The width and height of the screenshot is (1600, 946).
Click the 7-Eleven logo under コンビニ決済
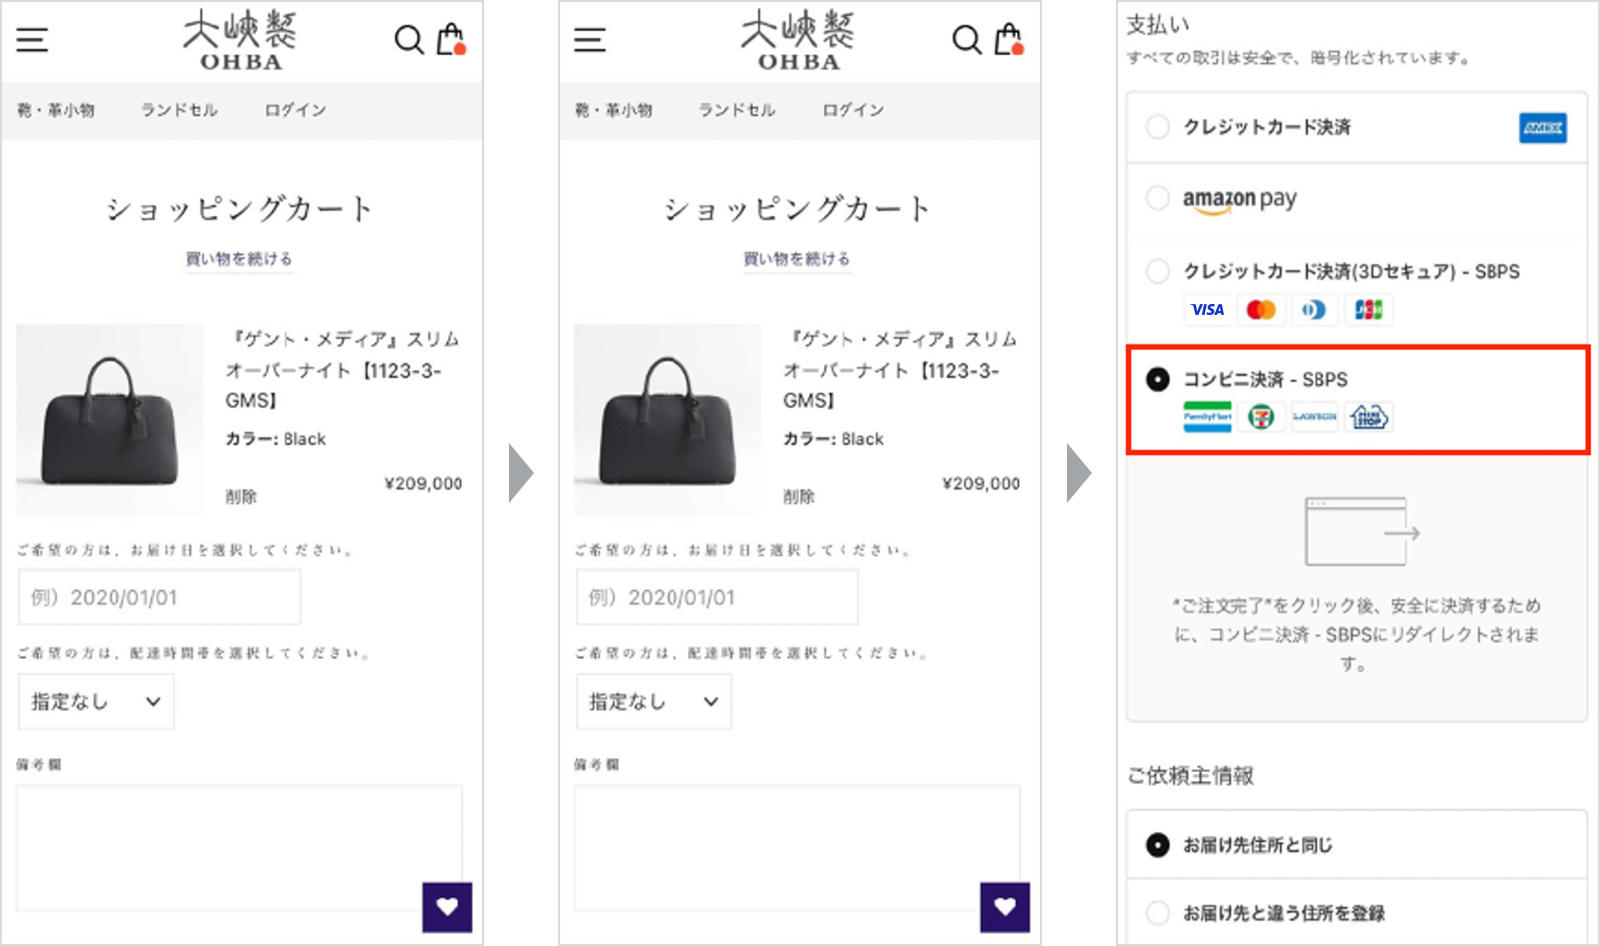click(1261, 417)
